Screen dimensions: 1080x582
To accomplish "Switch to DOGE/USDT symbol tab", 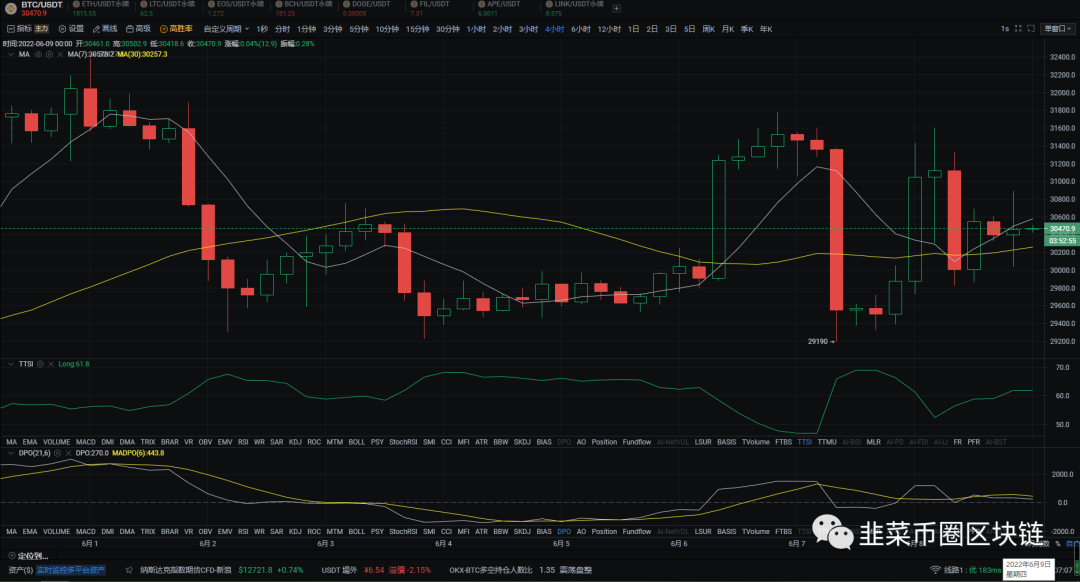I will pyautogui.click(x=366, y=8).
